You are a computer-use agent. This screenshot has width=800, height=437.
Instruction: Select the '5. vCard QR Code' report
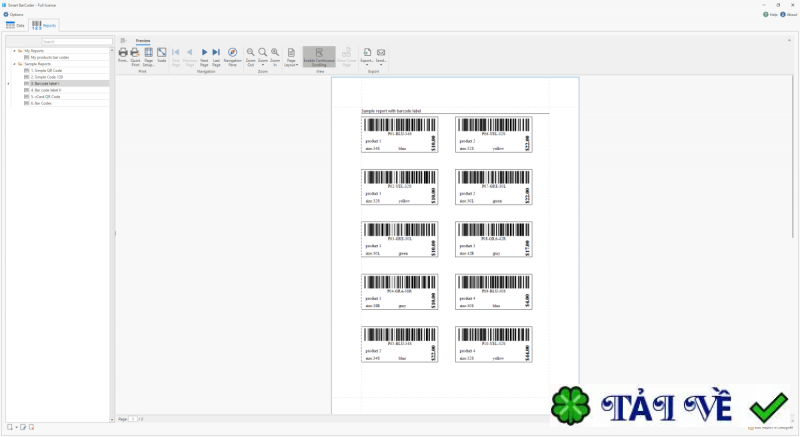(45, 96)
